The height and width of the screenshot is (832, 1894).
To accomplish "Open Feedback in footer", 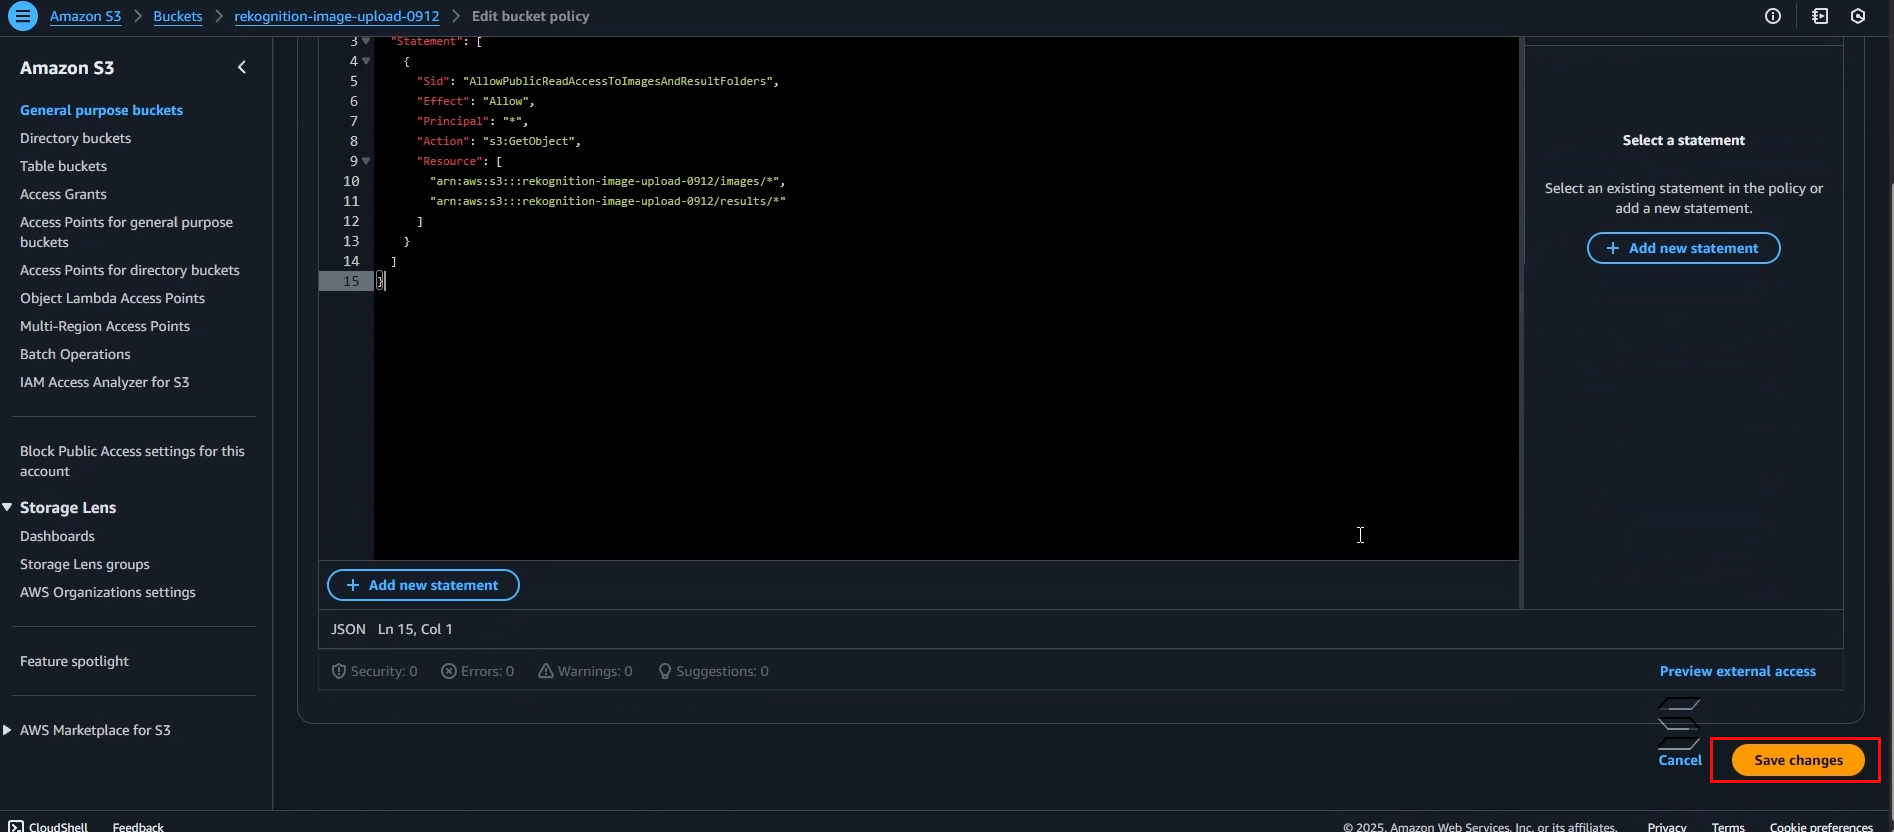I will click(138, 827).
